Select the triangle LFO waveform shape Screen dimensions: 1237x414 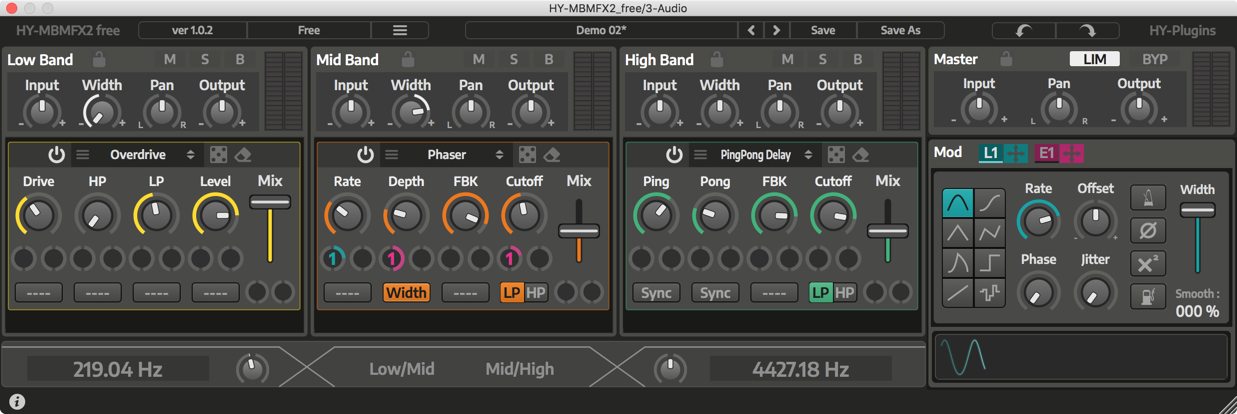[958, 233]
